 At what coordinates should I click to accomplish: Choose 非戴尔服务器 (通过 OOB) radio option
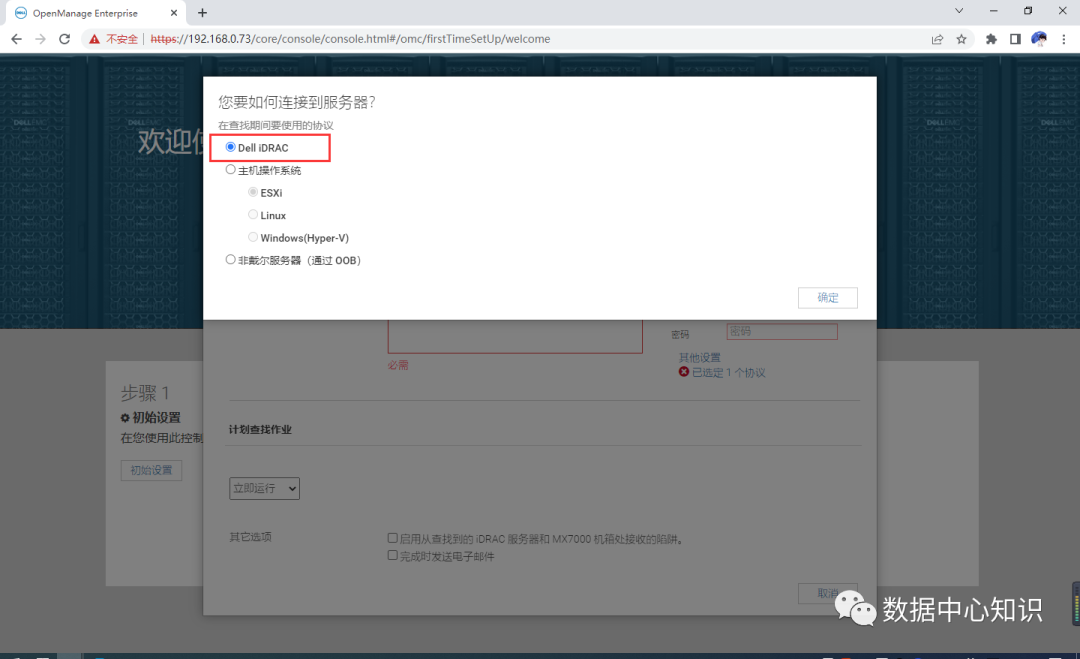(231, 260)
